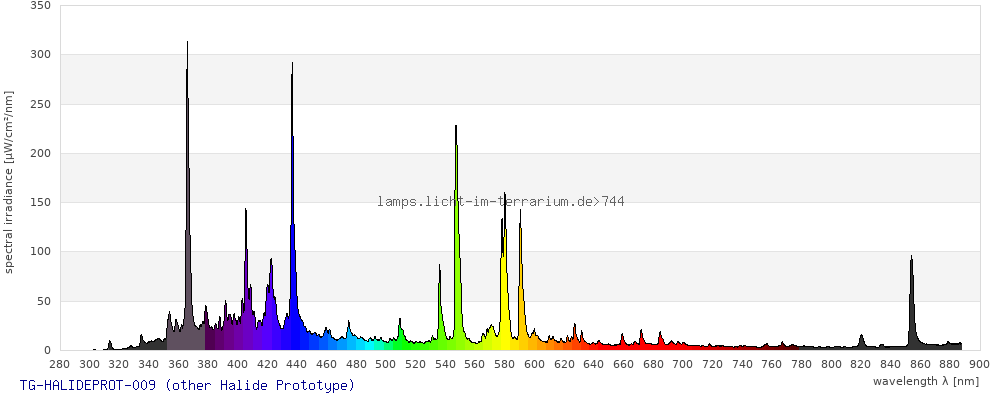
Task: Click the 460 wavelength tick label
Action: pos(327,364)
